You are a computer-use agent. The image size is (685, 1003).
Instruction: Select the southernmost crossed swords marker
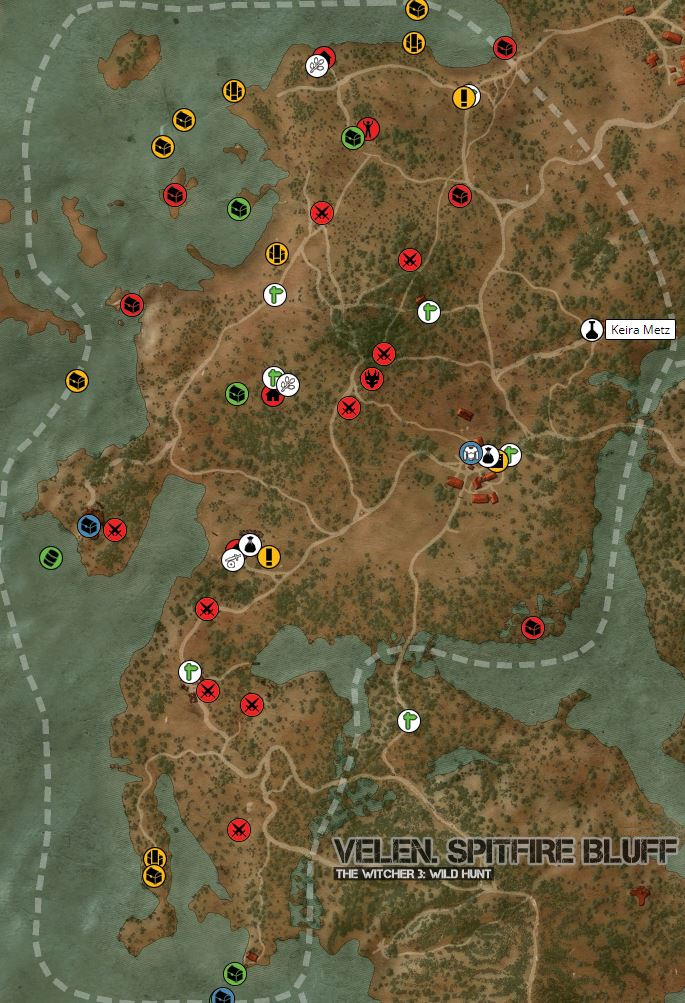[239, 830]
